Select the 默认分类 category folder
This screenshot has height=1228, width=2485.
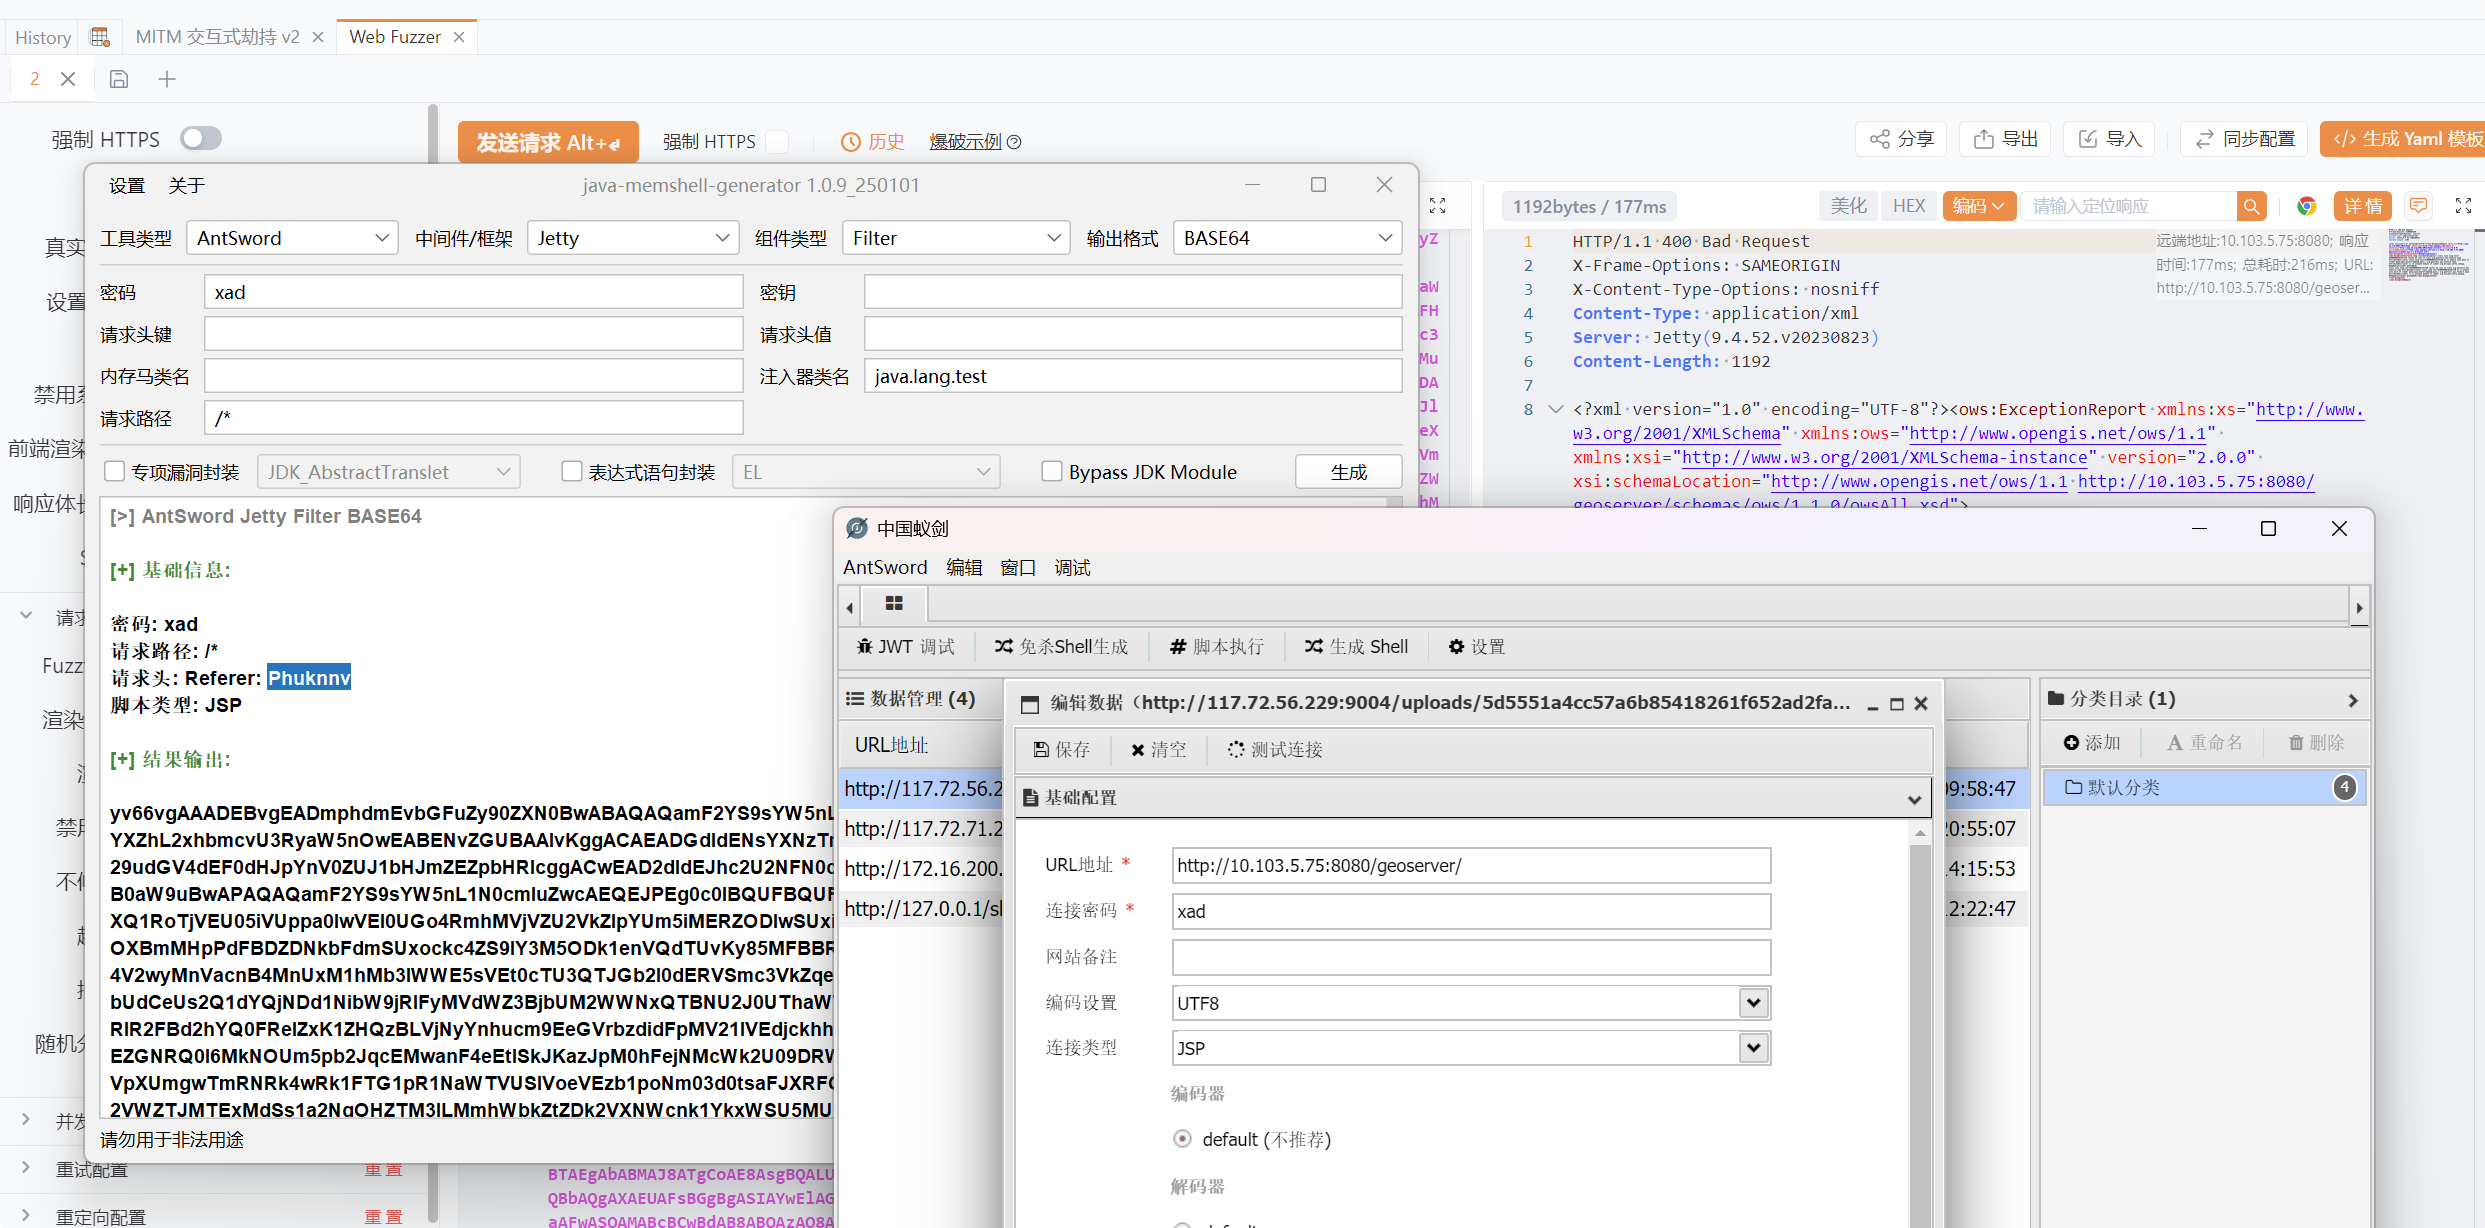pyautogui.click(x=2203, y=788)
